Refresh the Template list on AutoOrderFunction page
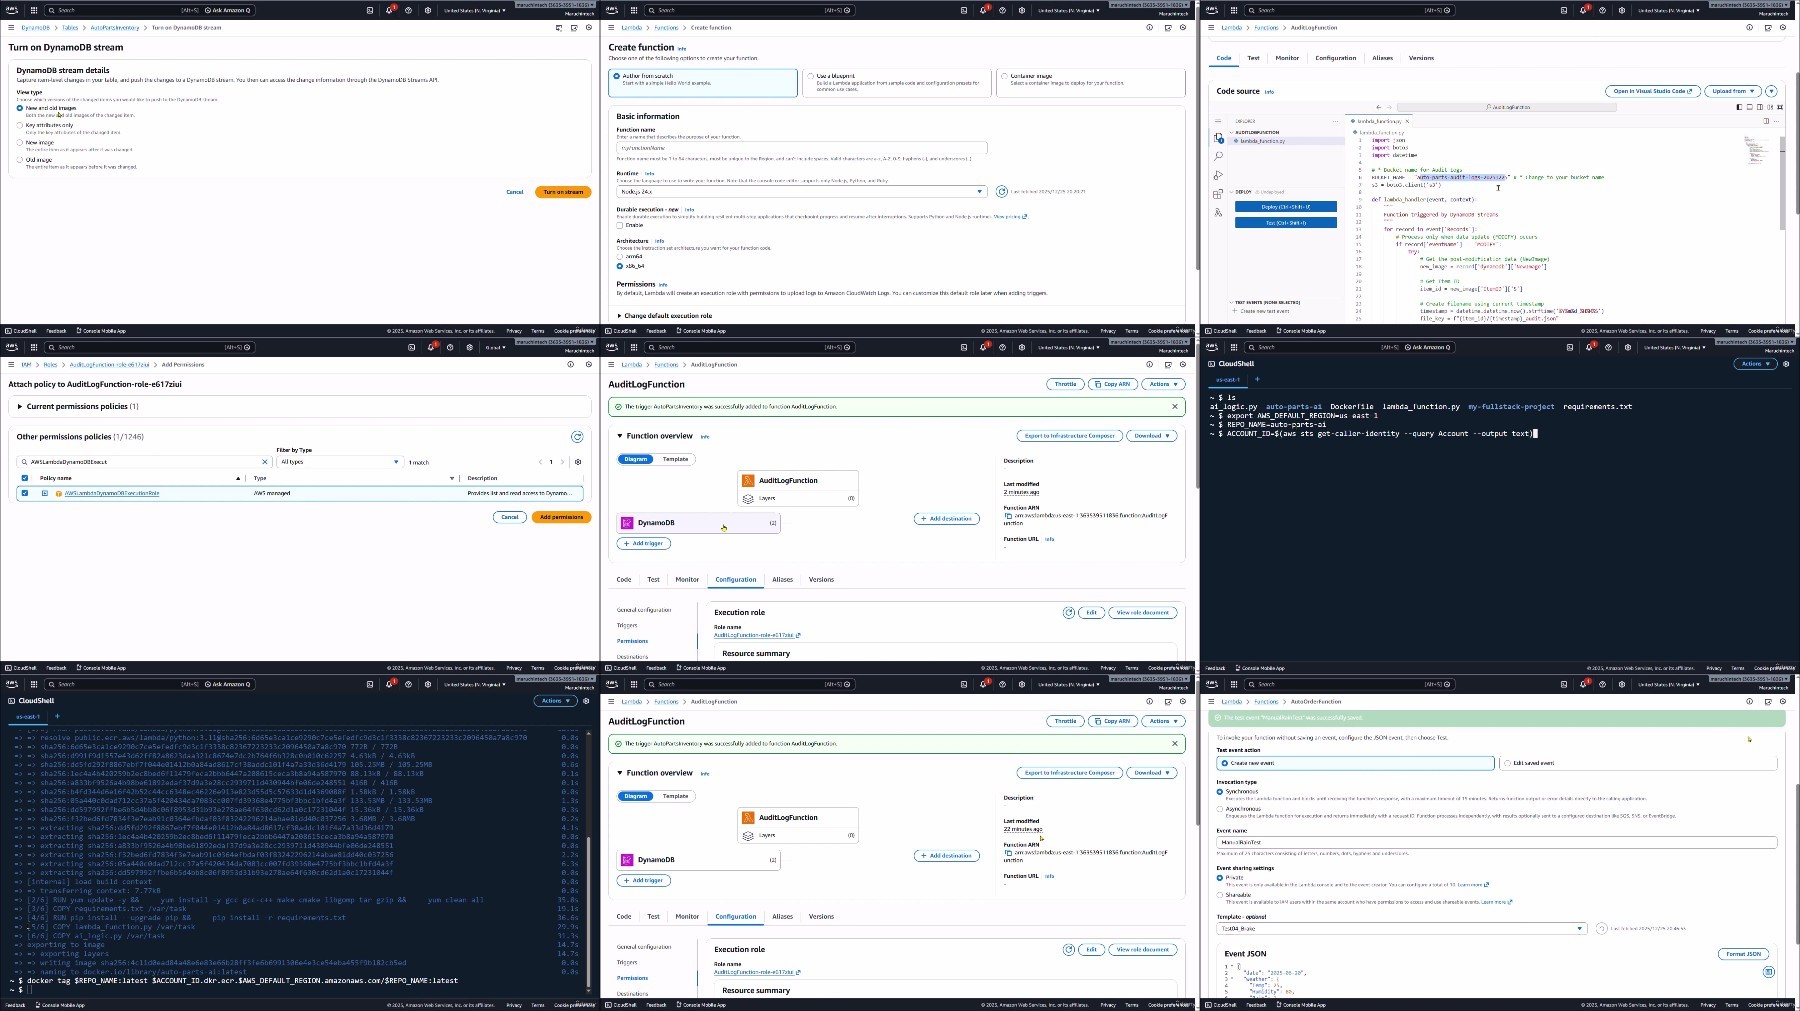 click(x=1601, y=929)
